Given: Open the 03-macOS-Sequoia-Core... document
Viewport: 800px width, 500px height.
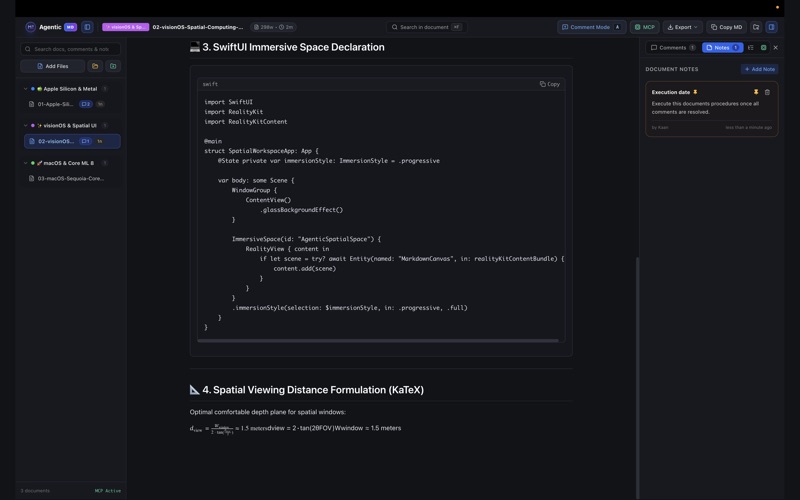Looking at the screenshot, I should (x=71, y=179).
